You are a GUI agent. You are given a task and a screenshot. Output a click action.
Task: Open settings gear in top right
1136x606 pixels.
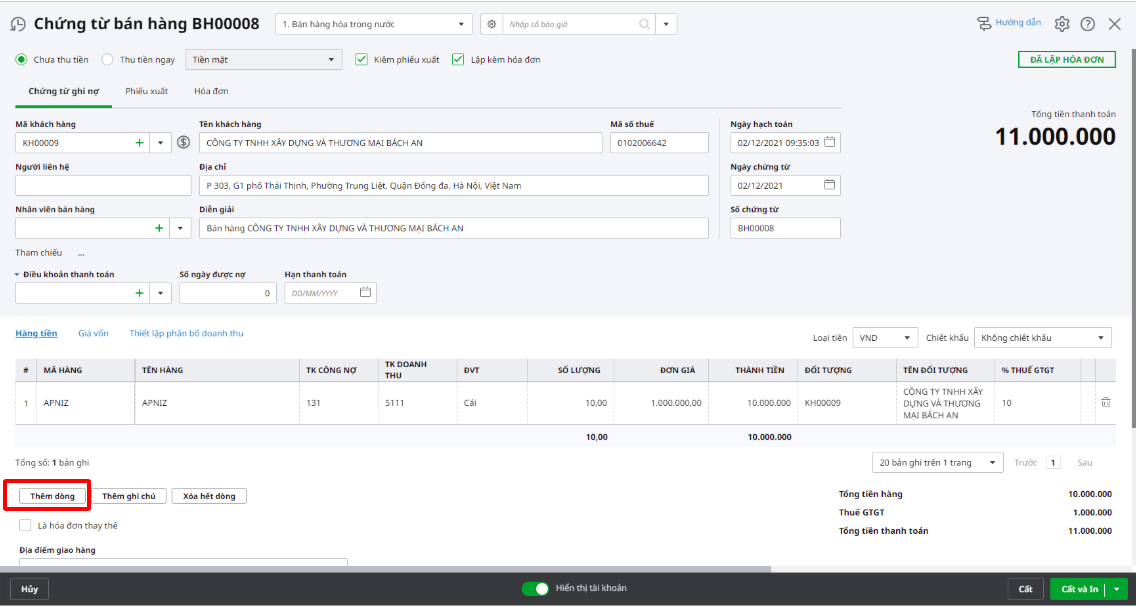pos(1062,24)
